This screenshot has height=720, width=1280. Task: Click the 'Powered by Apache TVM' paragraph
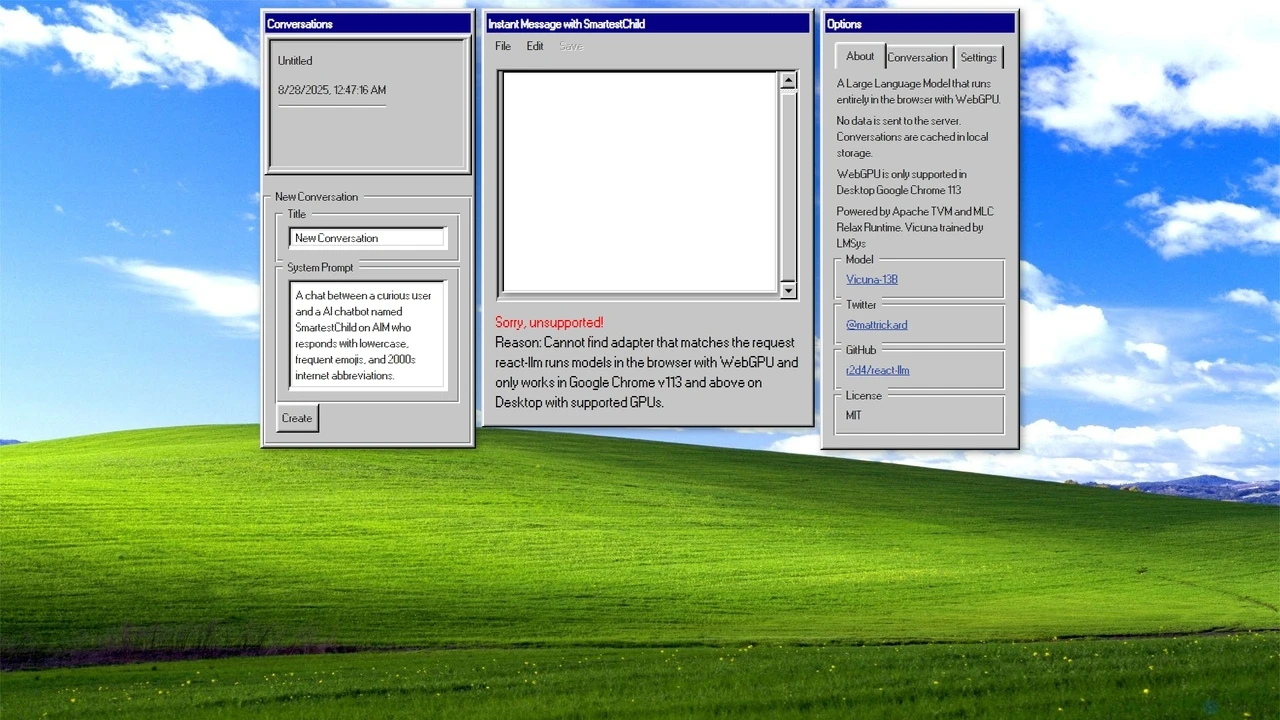915,227
